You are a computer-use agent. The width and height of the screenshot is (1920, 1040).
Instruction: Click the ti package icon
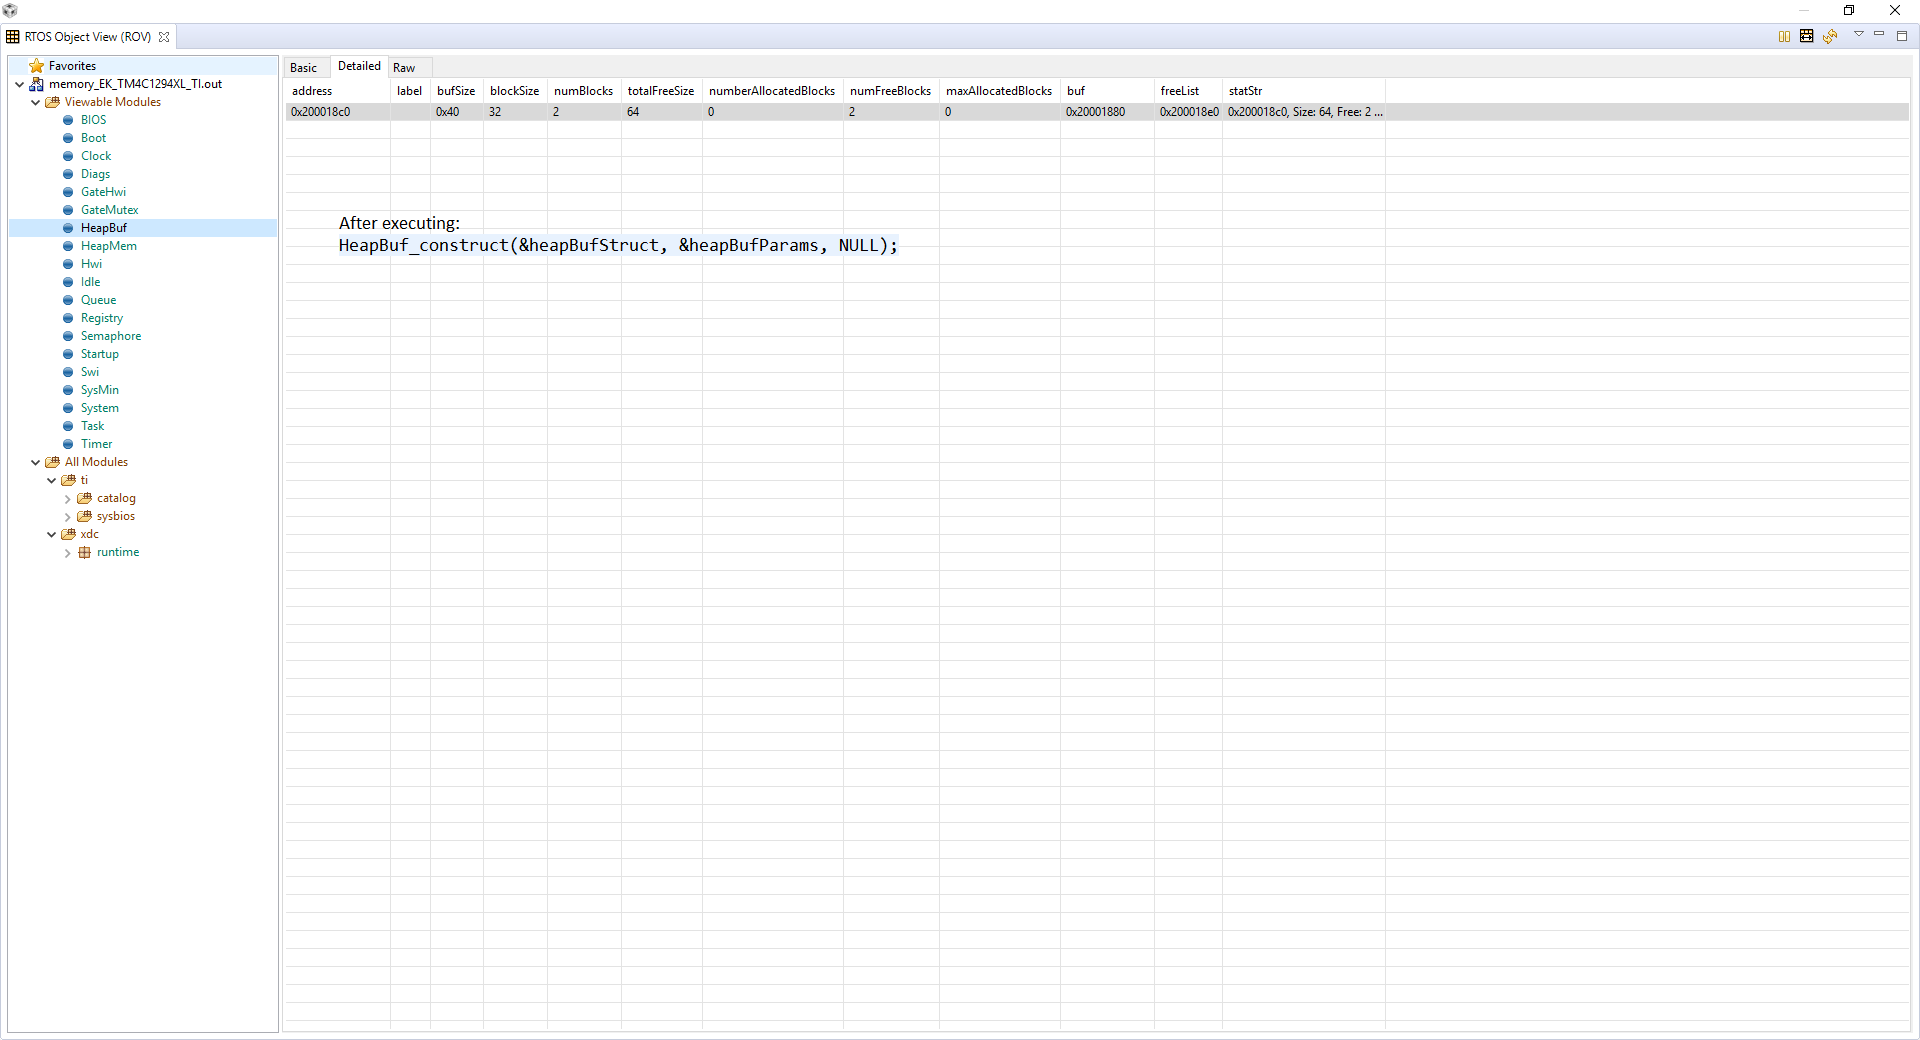69,480
